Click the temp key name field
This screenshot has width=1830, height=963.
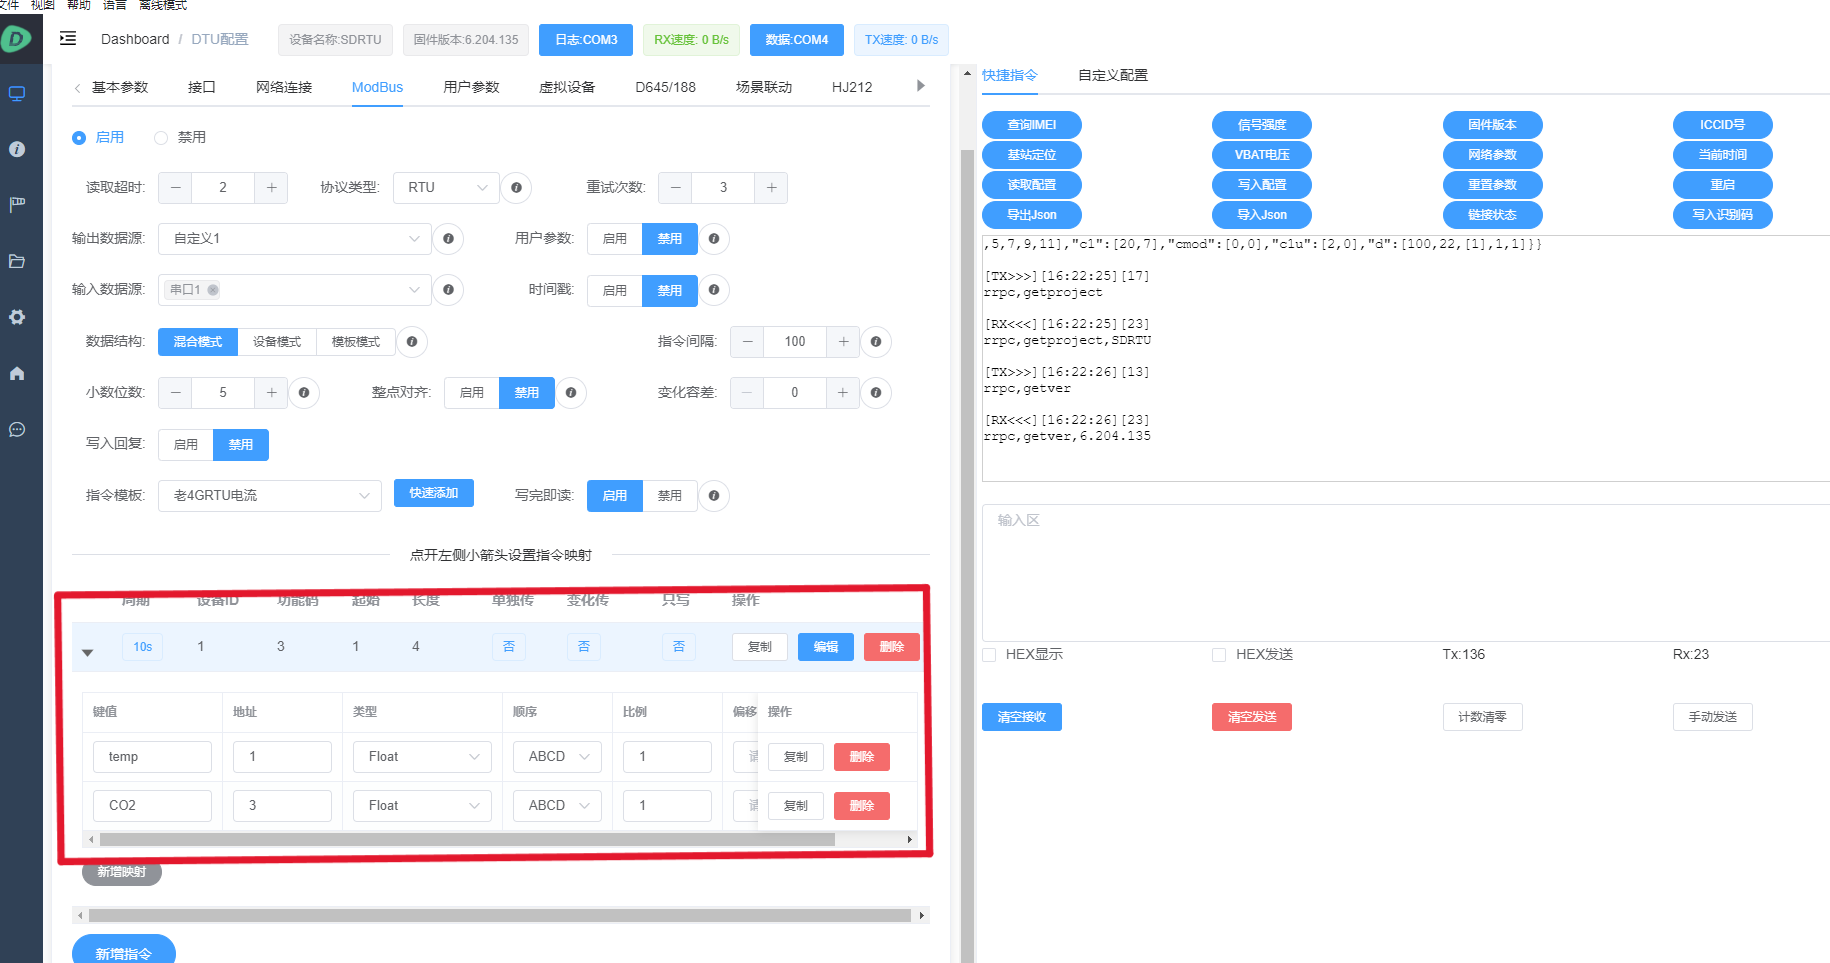(152, 757)
